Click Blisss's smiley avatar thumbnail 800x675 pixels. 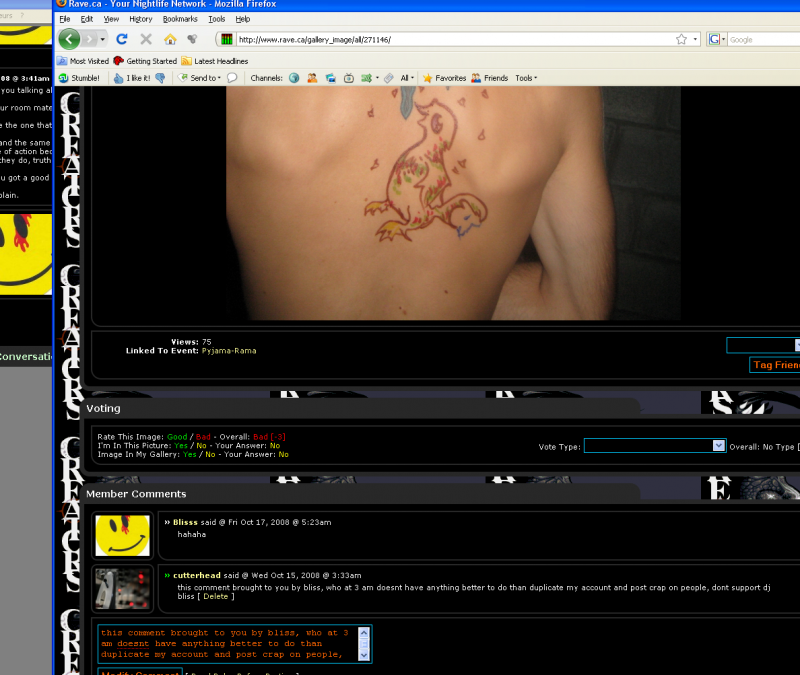122,535
